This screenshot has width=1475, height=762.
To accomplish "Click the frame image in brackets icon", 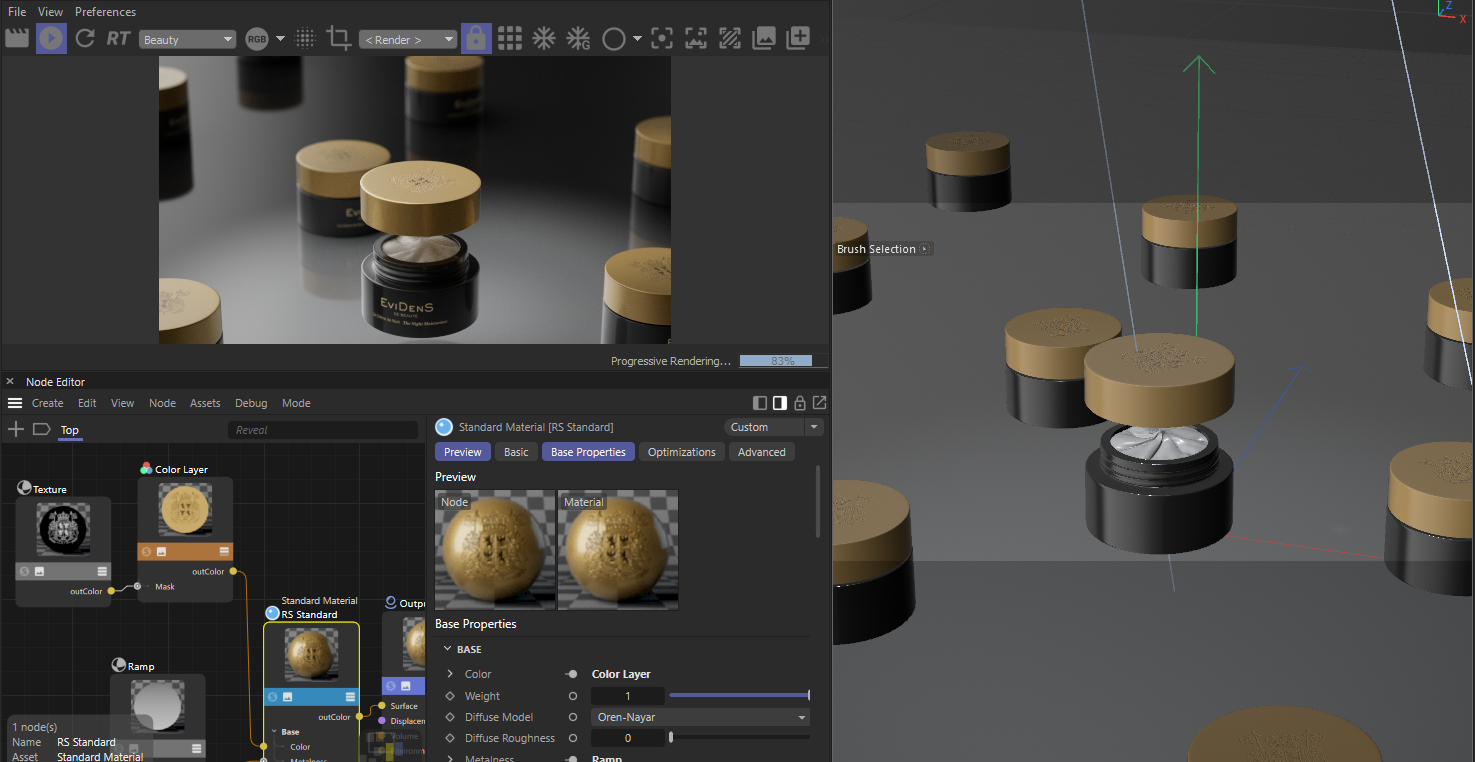I will pyautogui.click(x=696, y=38).
